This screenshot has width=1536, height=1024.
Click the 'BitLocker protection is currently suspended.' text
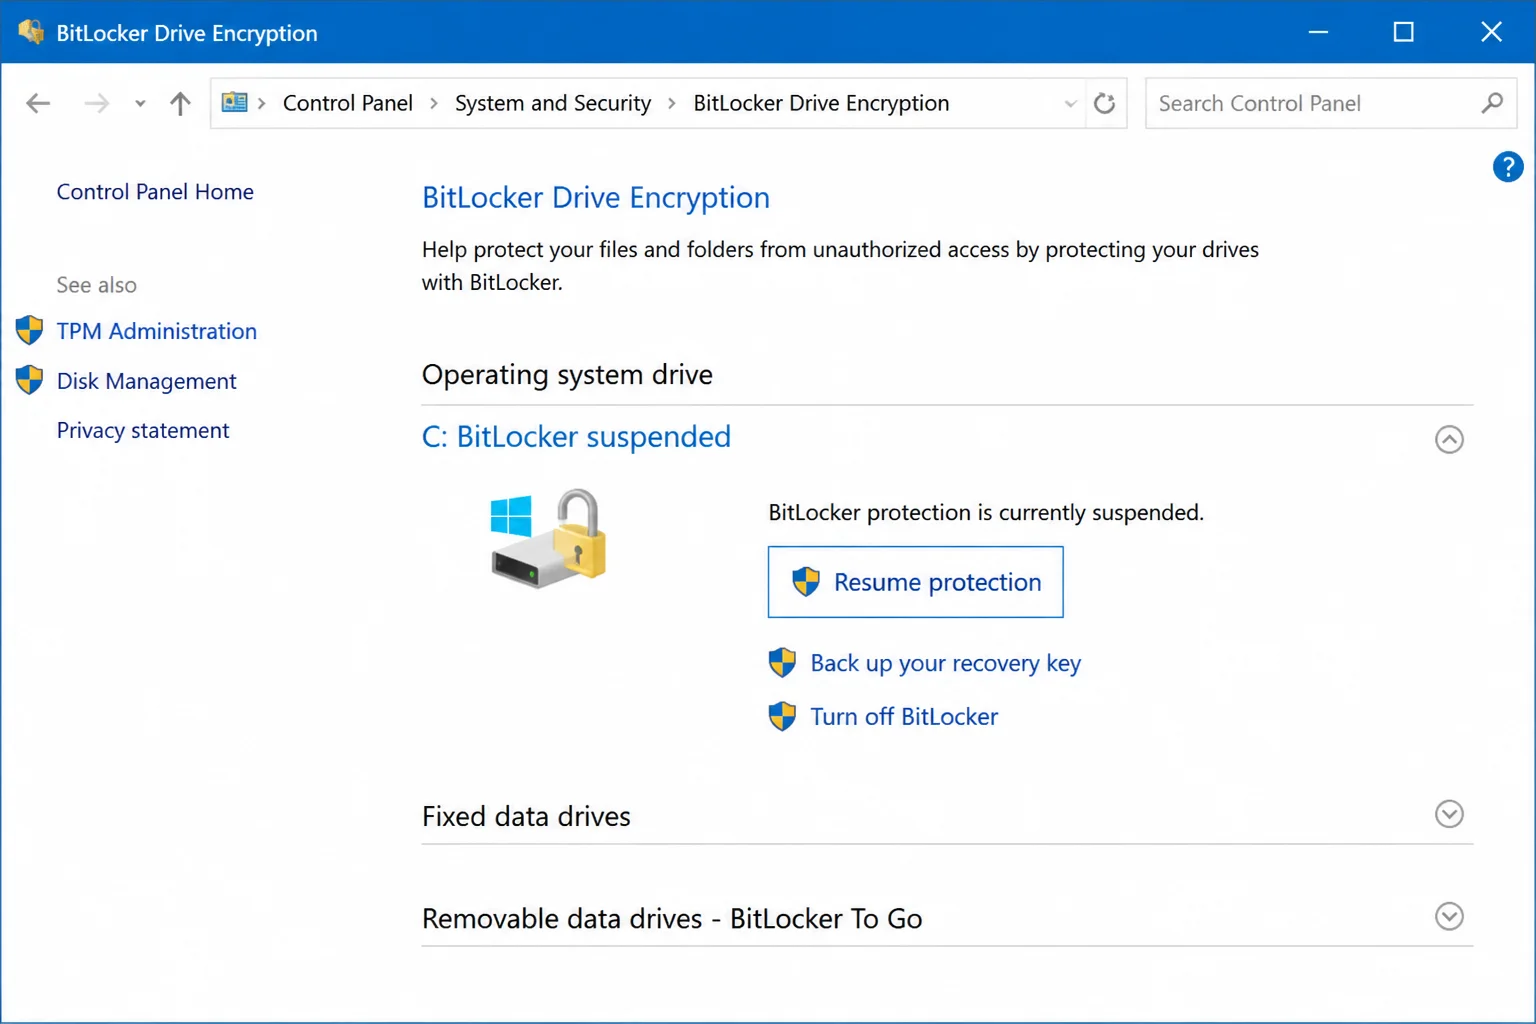pos(986,513)
